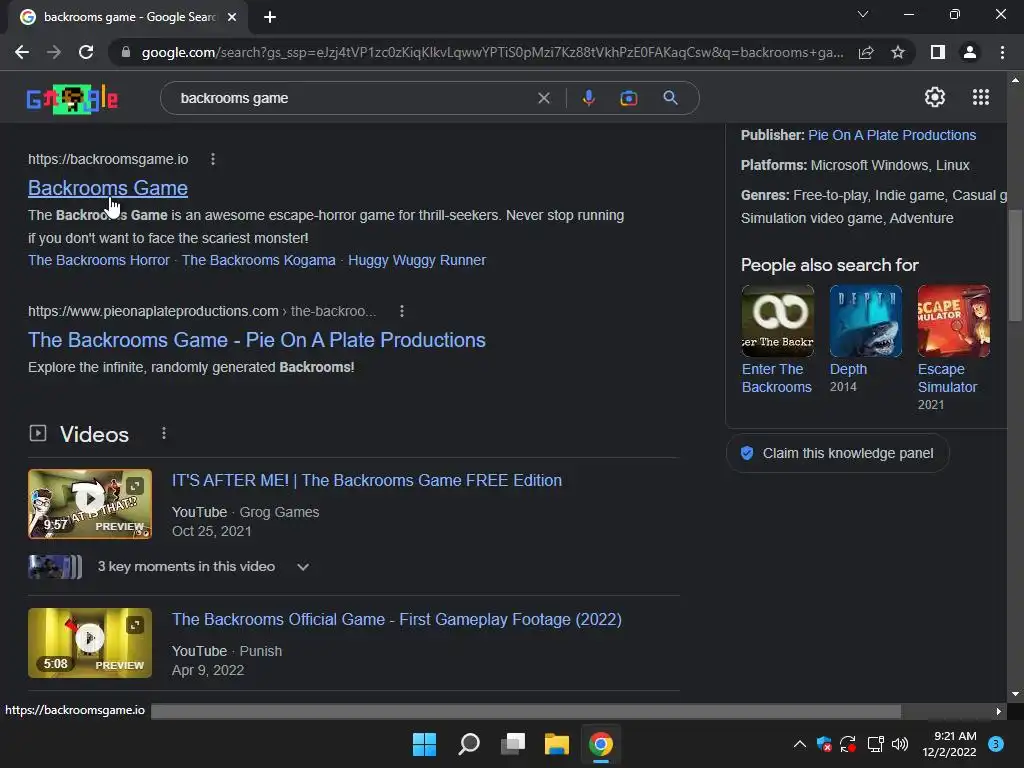
Task: Play the IT'S AFTER ME video thumbnail
Action: coord(90,504)
